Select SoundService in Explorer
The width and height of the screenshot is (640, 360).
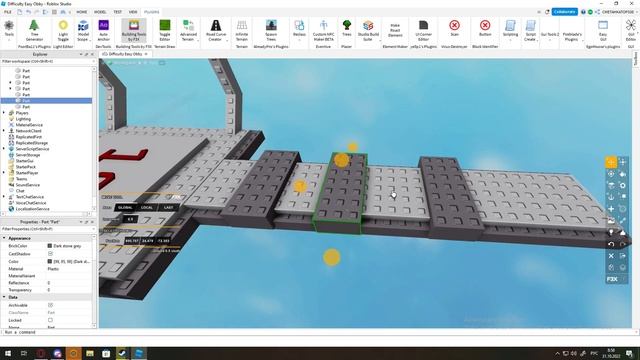click(x=27, y=185)
